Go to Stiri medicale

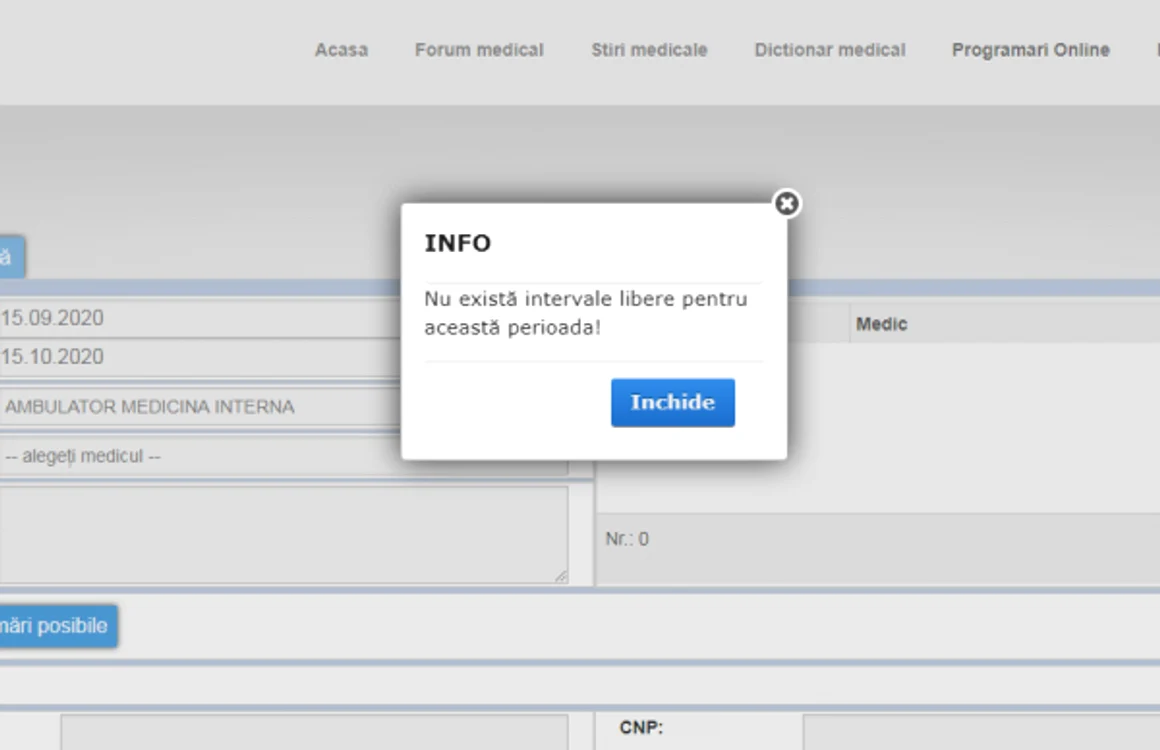pyautogui.click(x=649, y=50)
